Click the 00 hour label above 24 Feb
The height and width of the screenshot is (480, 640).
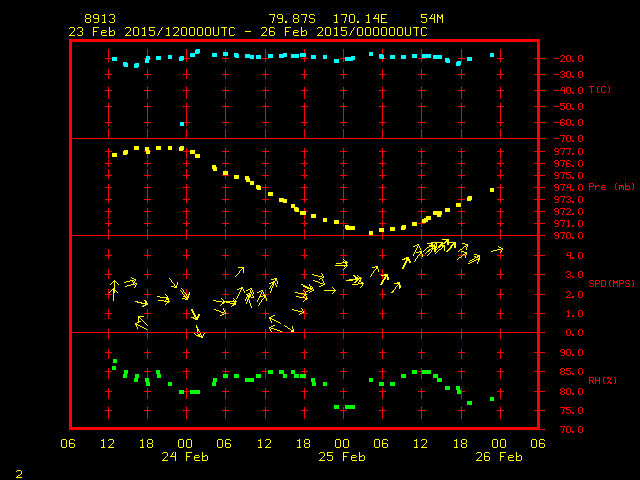(x=185, y=444)
